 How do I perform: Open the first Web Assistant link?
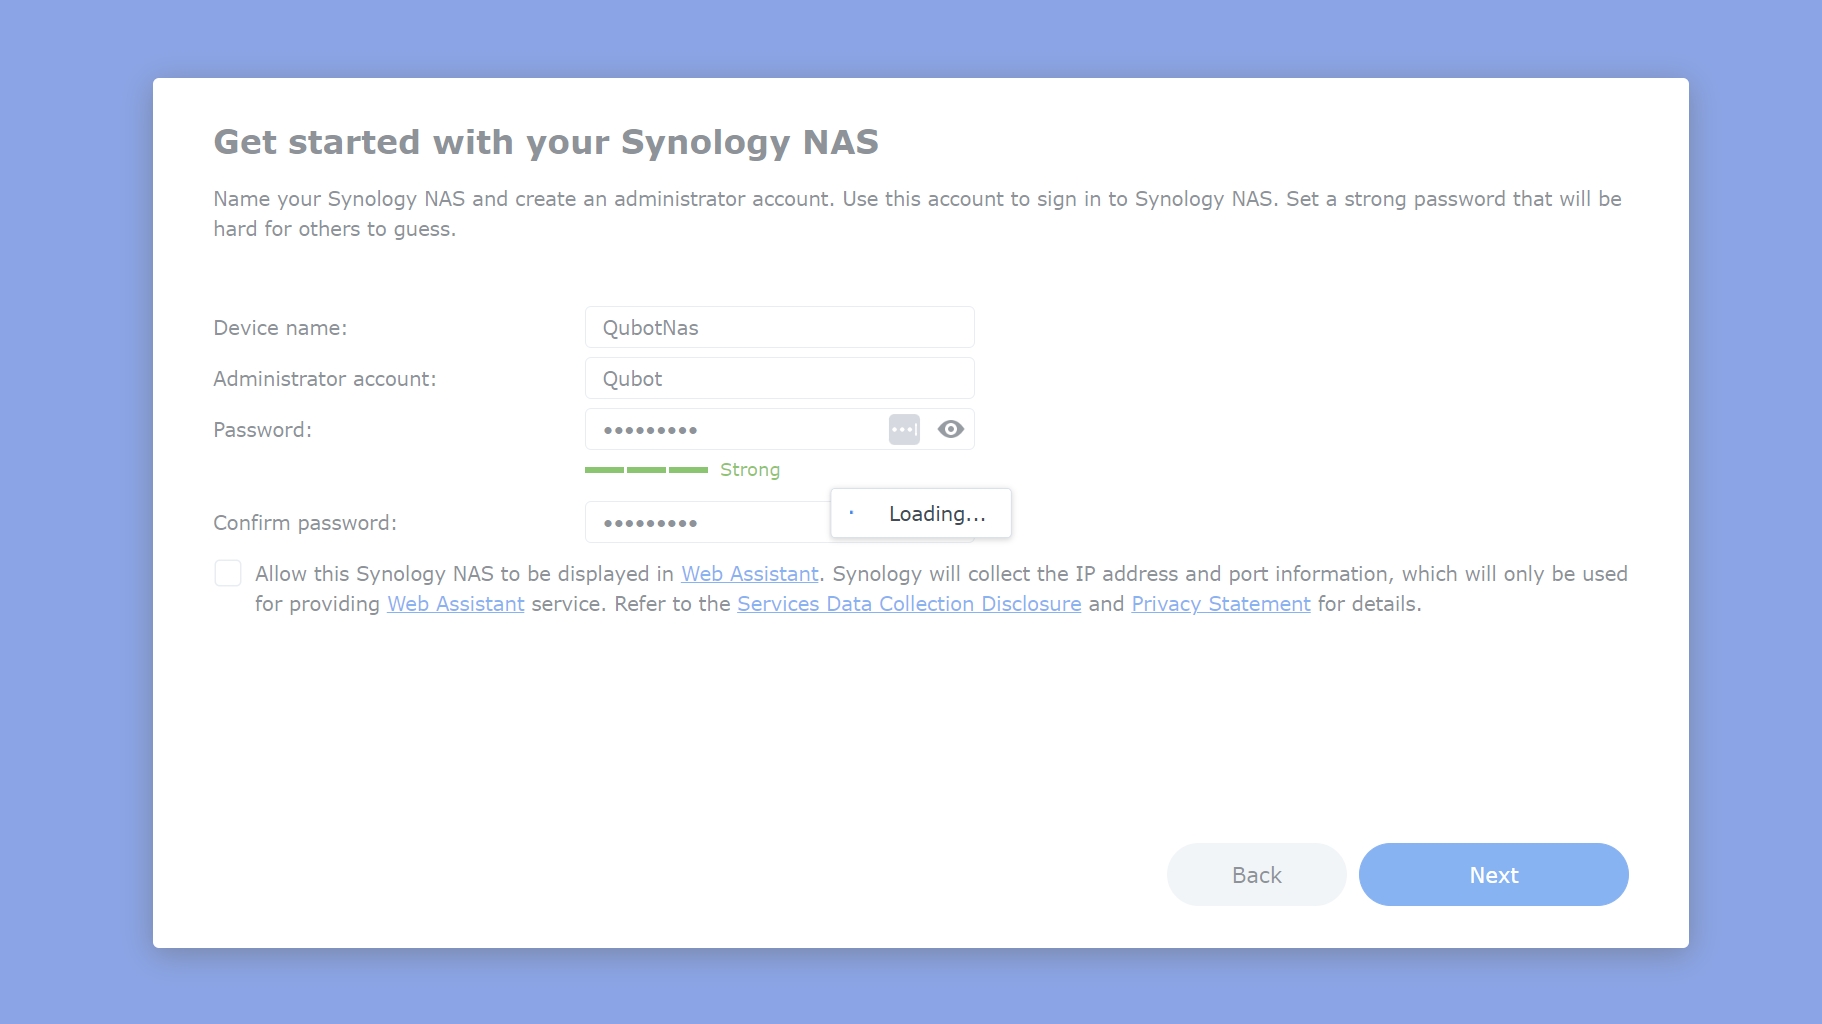click(750, 574)
